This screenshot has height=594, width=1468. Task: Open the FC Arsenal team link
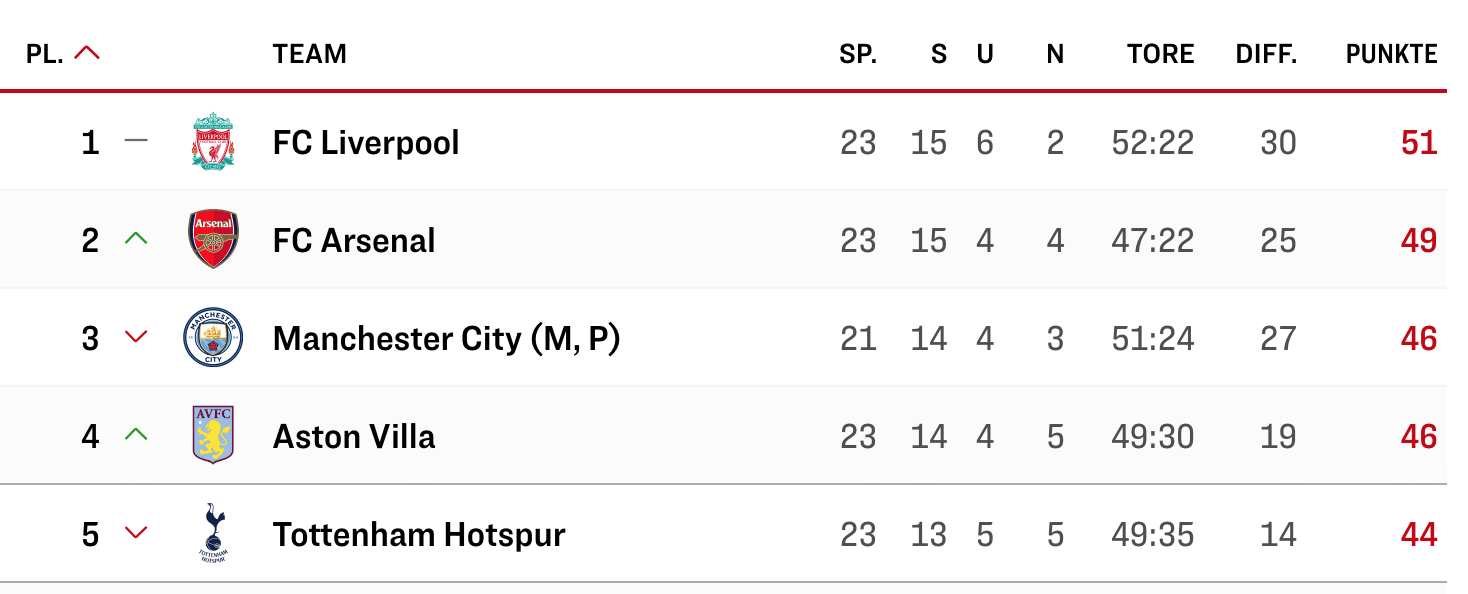[354, 241]
